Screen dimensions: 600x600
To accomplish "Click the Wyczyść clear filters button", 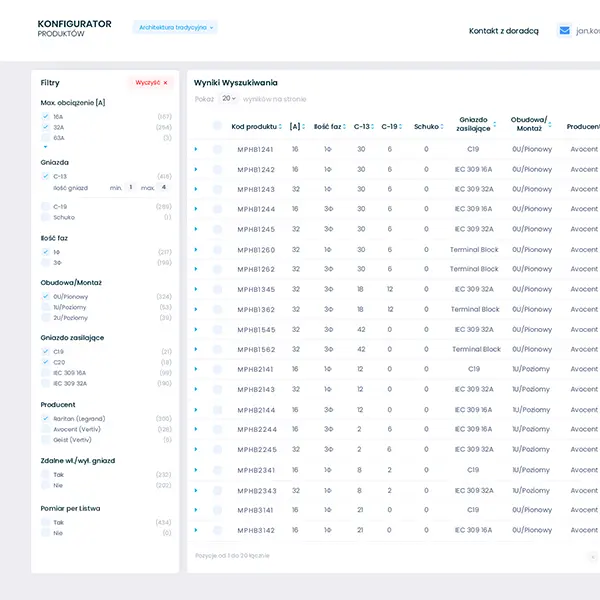I will [x=152, y=83].
